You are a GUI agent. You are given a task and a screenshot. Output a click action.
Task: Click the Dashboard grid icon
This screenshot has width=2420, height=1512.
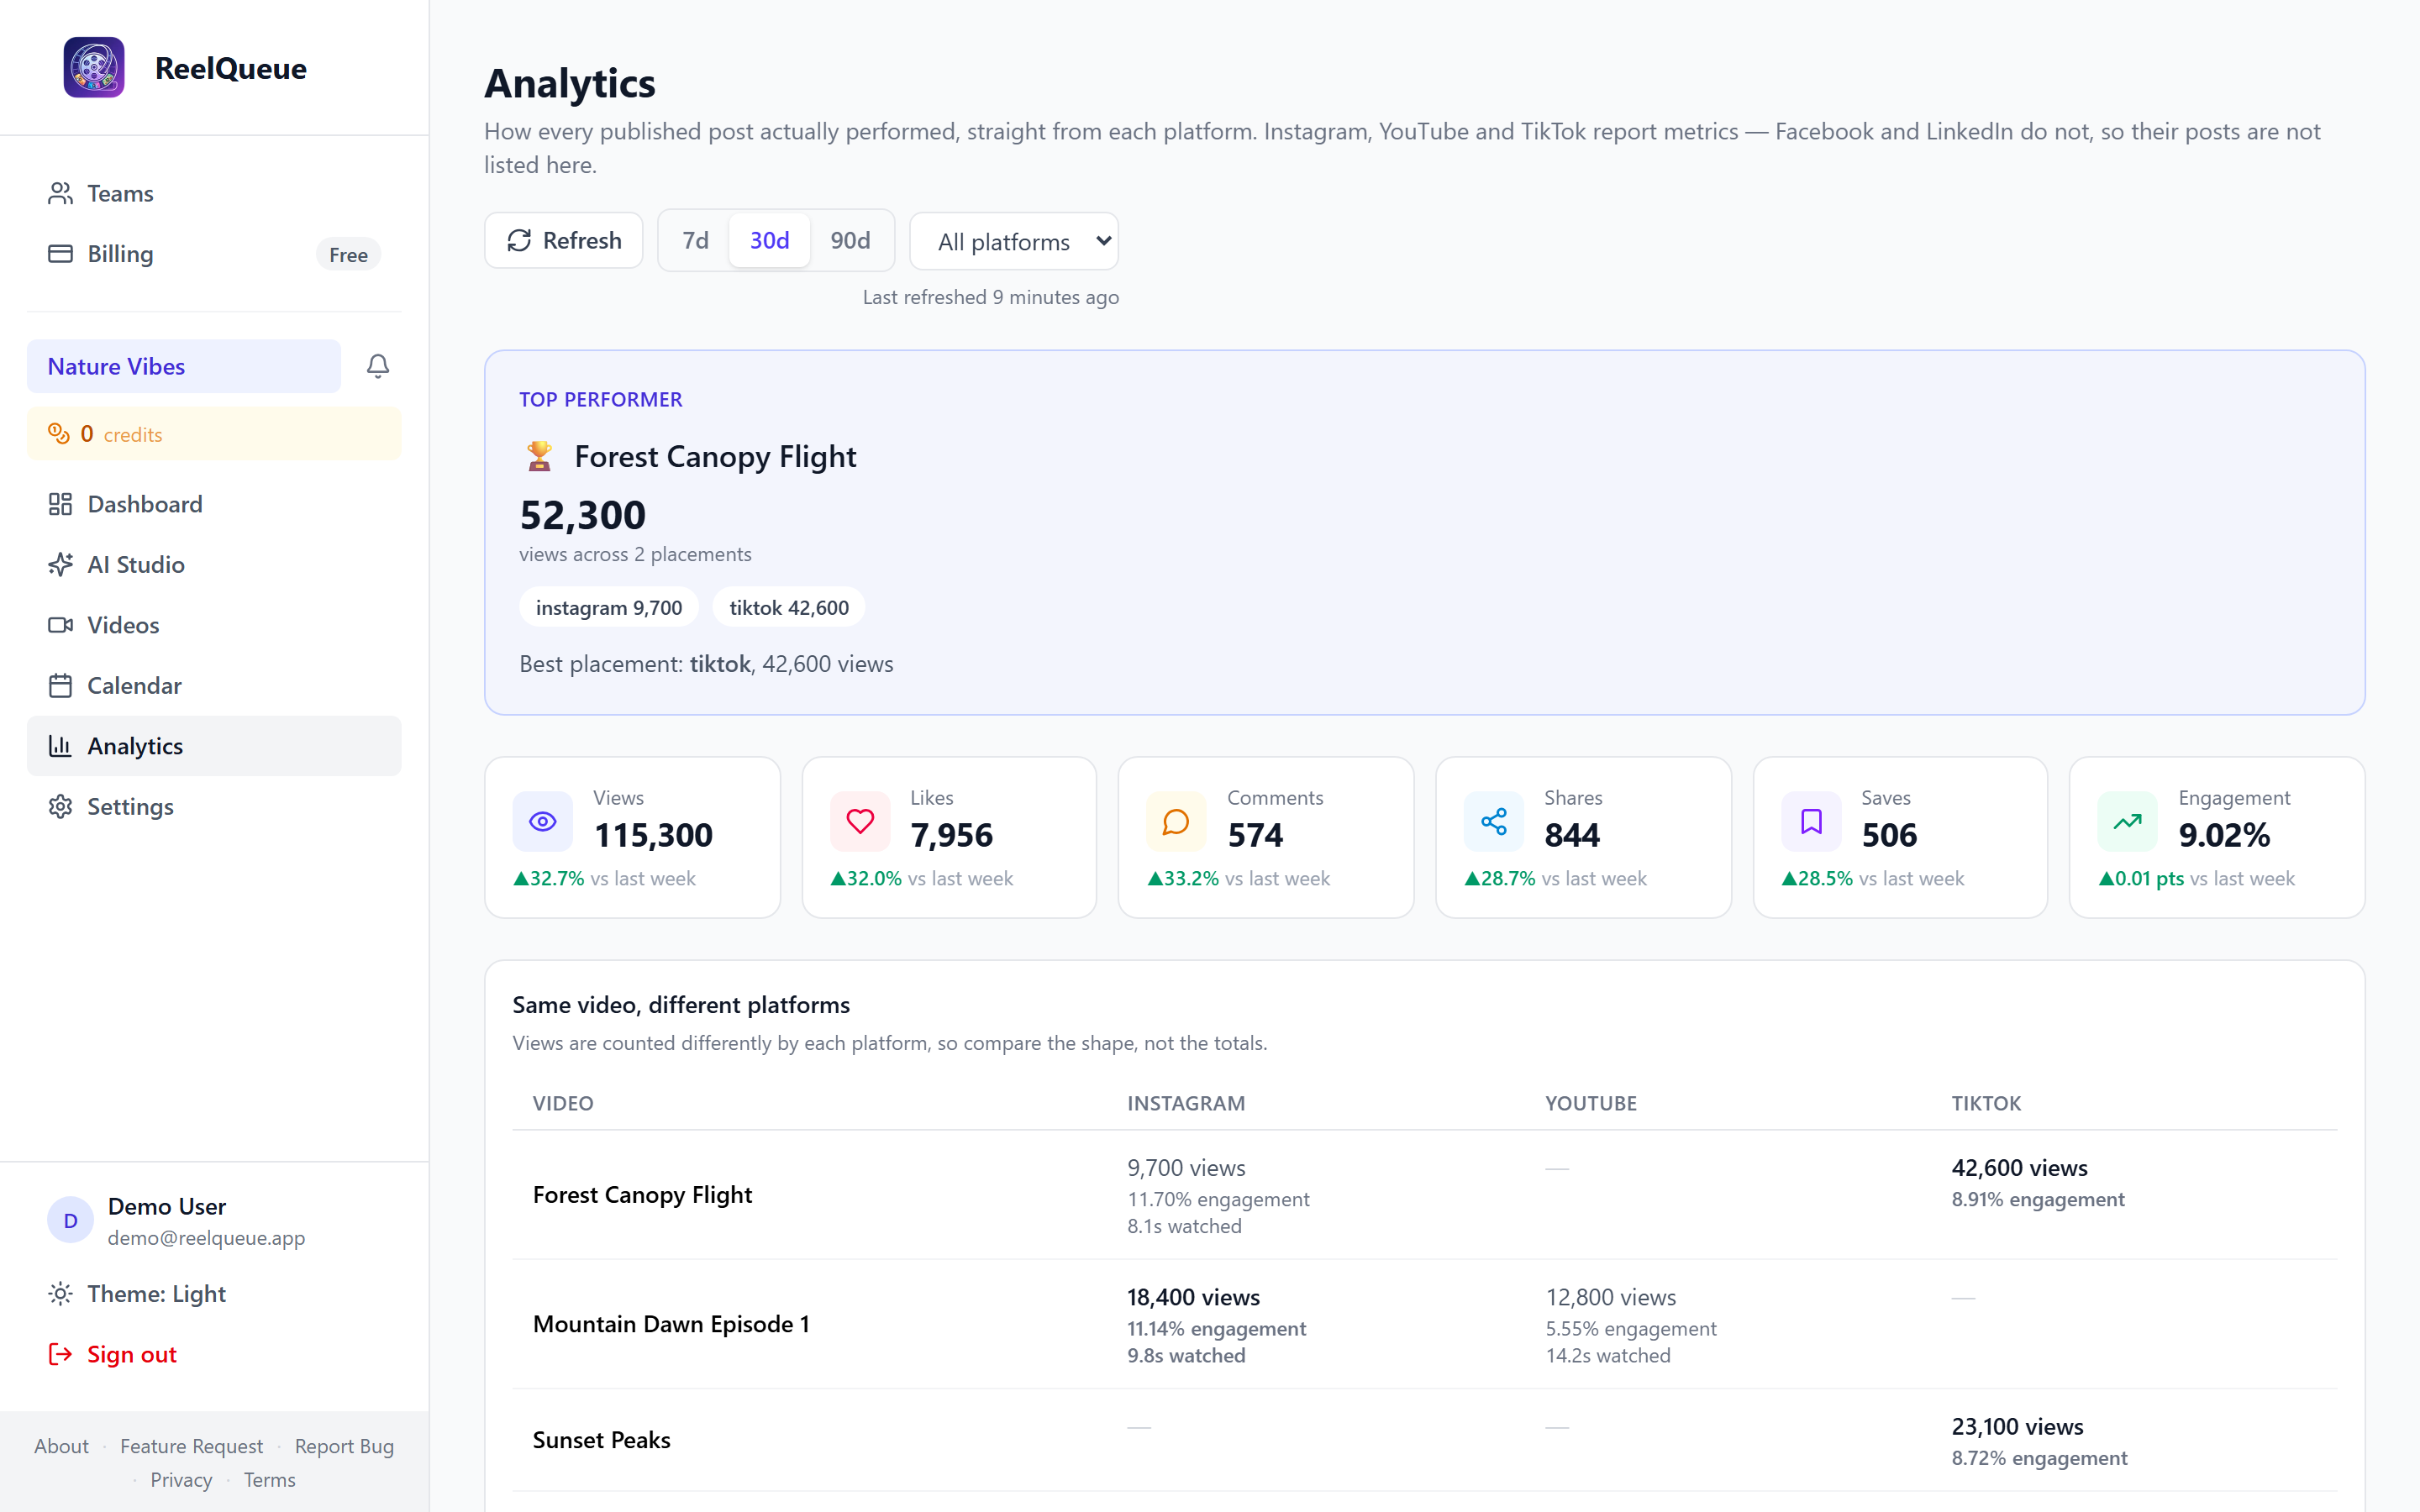[x=60, y=504]
